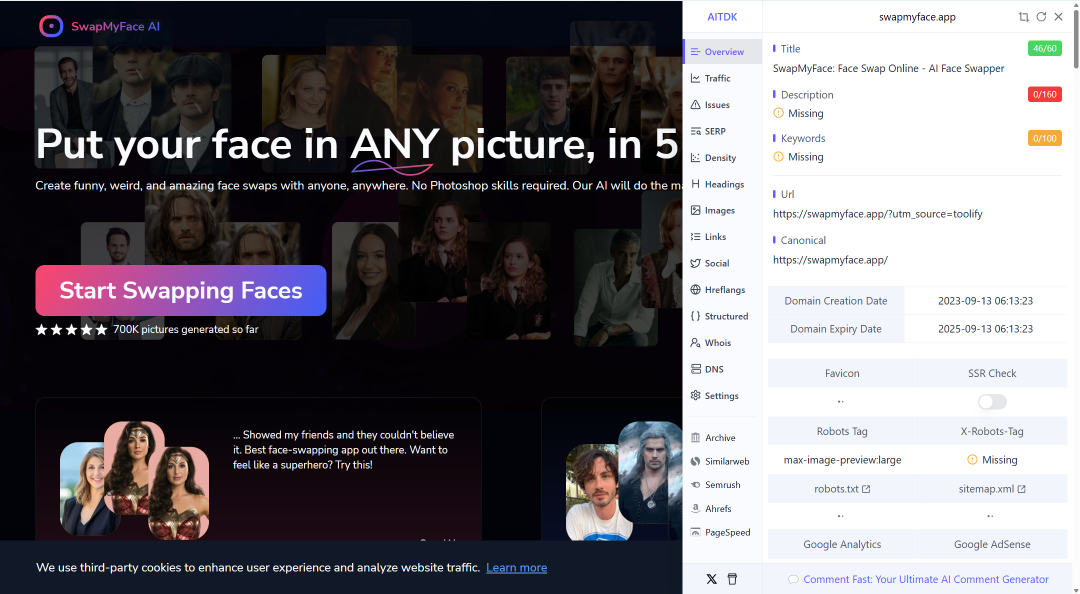Click the Images icon in the sidebar
Viewport: 1080px width, 594px height.
point(696,210)
